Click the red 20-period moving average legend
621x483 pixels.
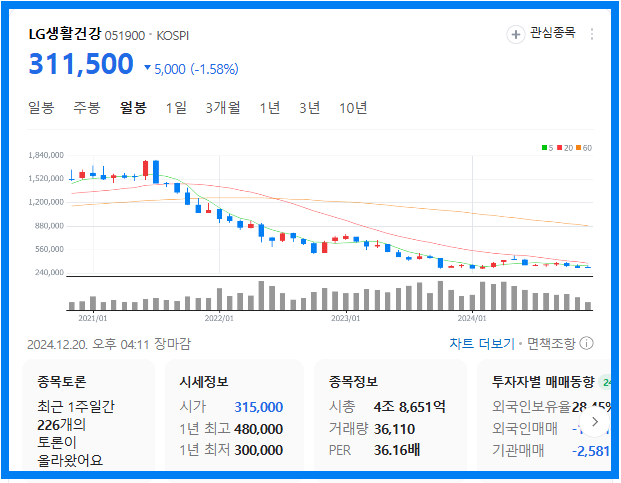pos(565,148)
